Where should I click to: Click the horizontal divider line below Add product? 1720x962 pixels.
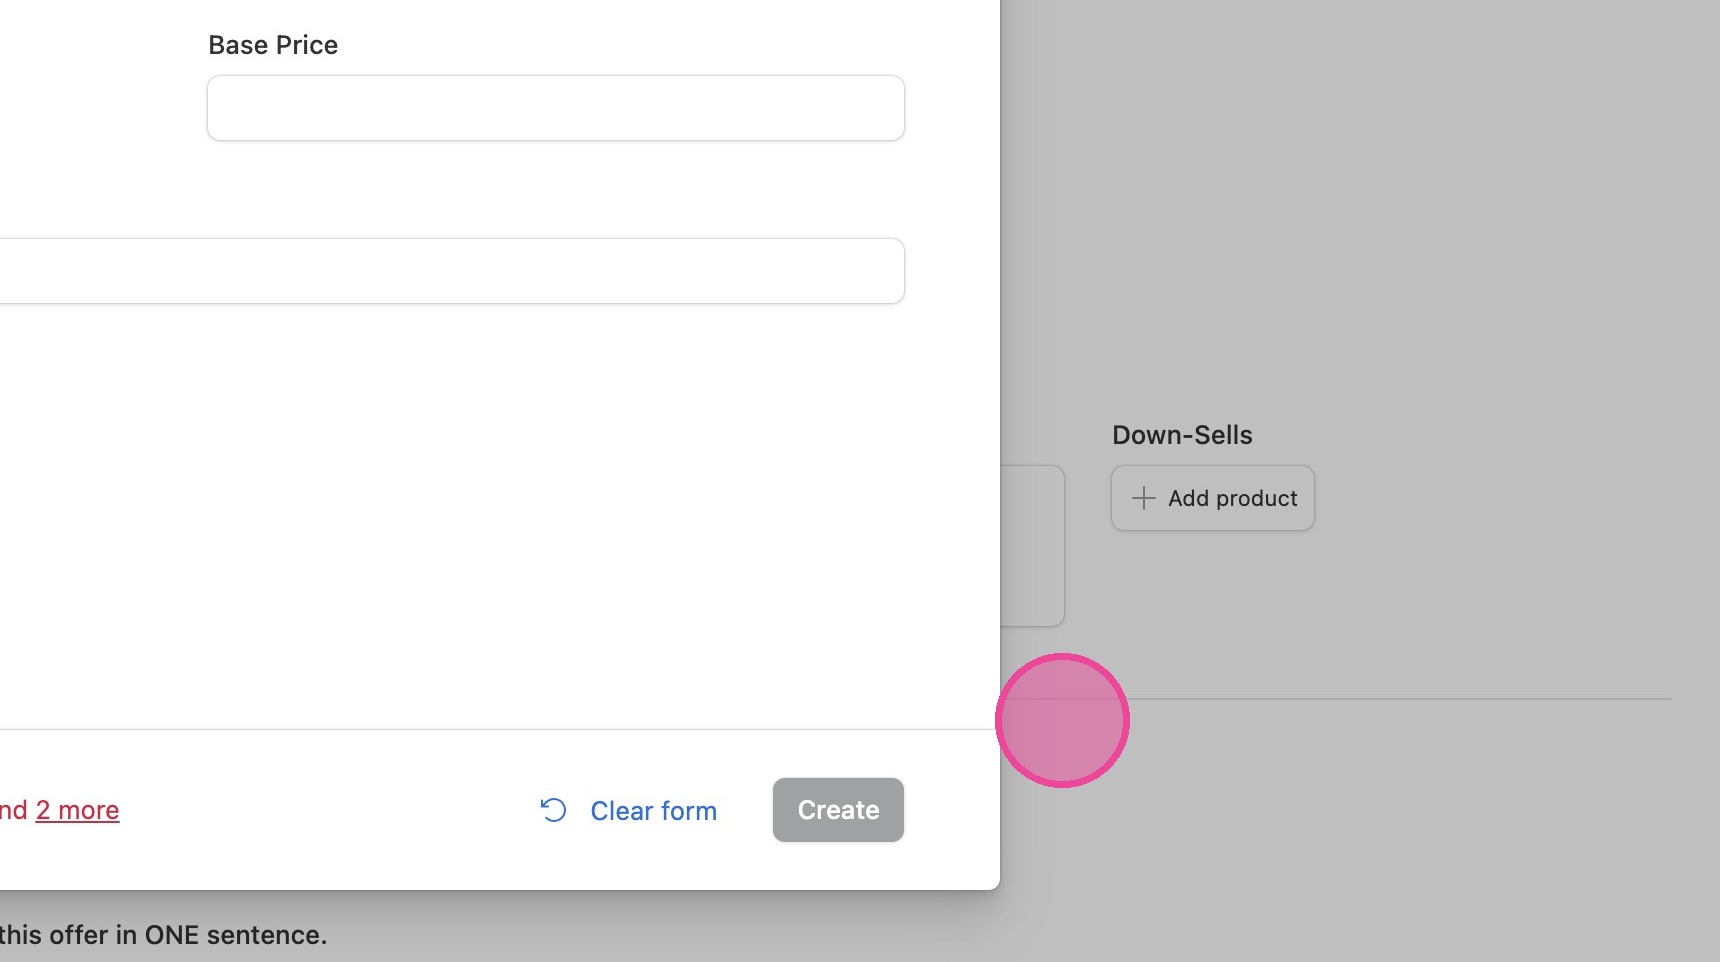[x=1400, y=699]
